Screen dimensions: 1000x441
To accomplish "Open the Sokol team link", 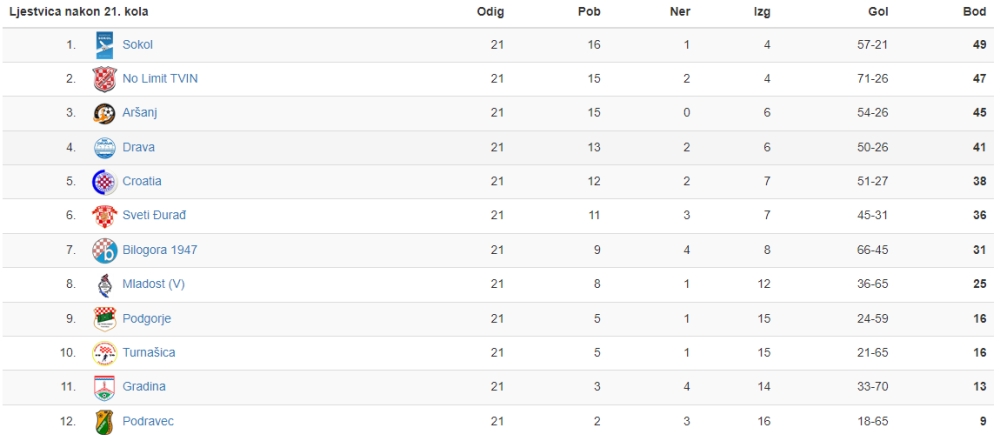I will point(138,45).
